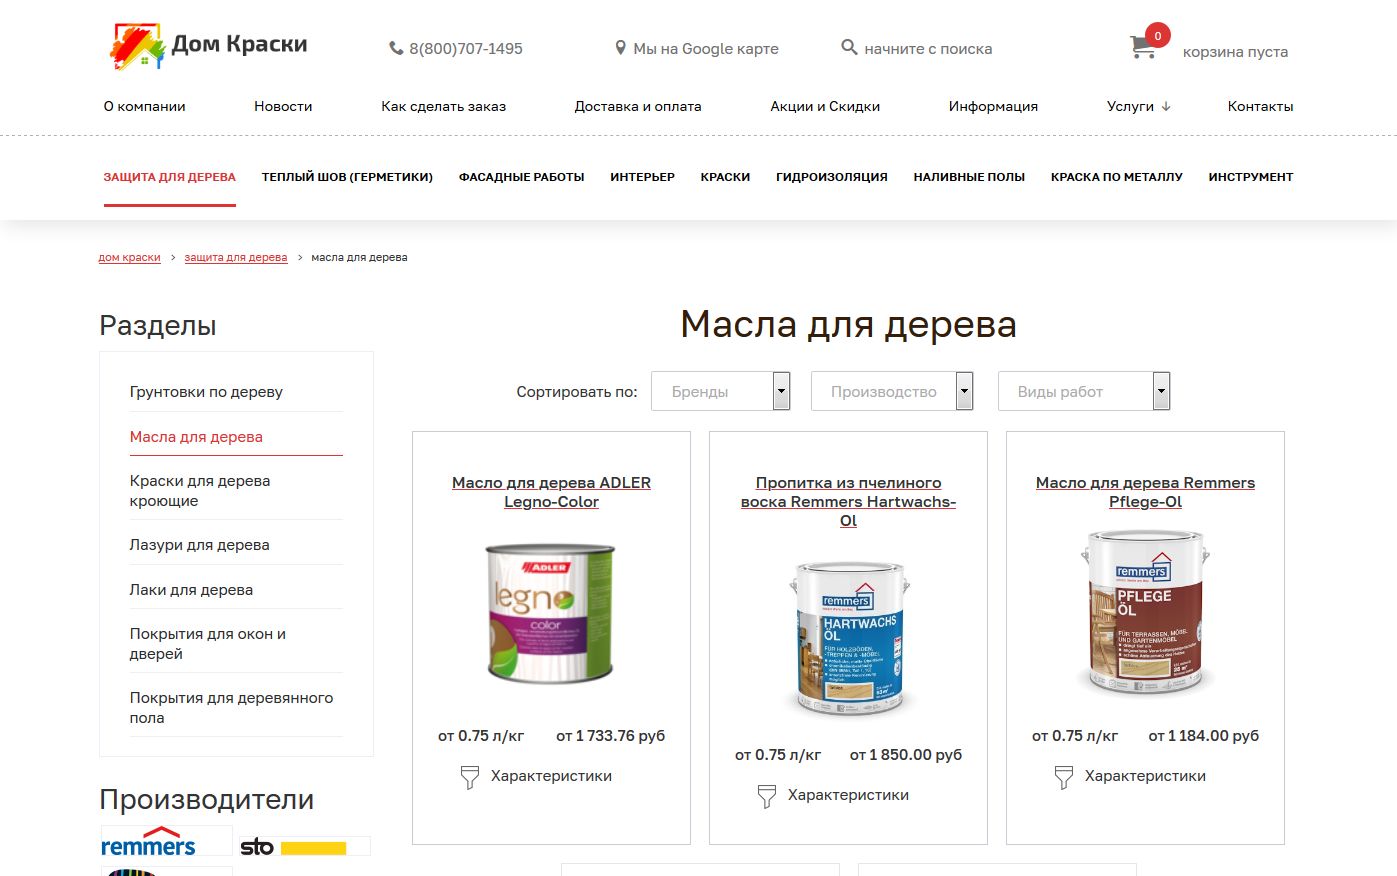This screenshot has width=1397, height=876.
Task: Open Доставка и оплата menu item
Action: coord(638,106)
